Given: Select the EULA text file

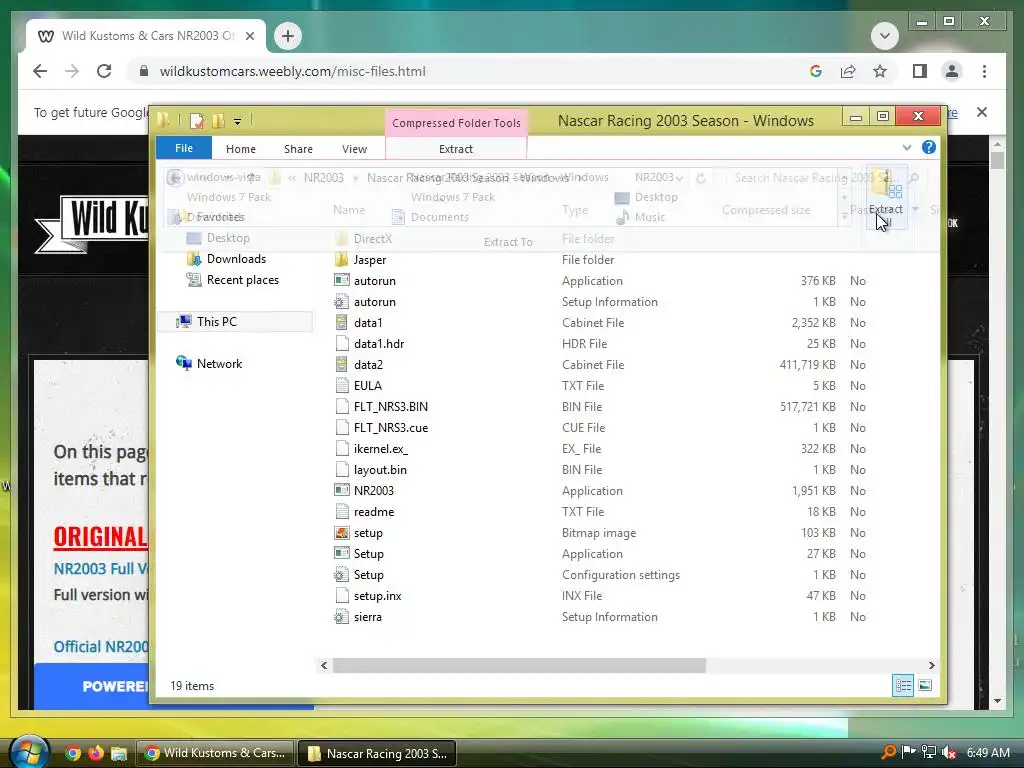Looking at the screenshot, I should click(x=368, y=385).
